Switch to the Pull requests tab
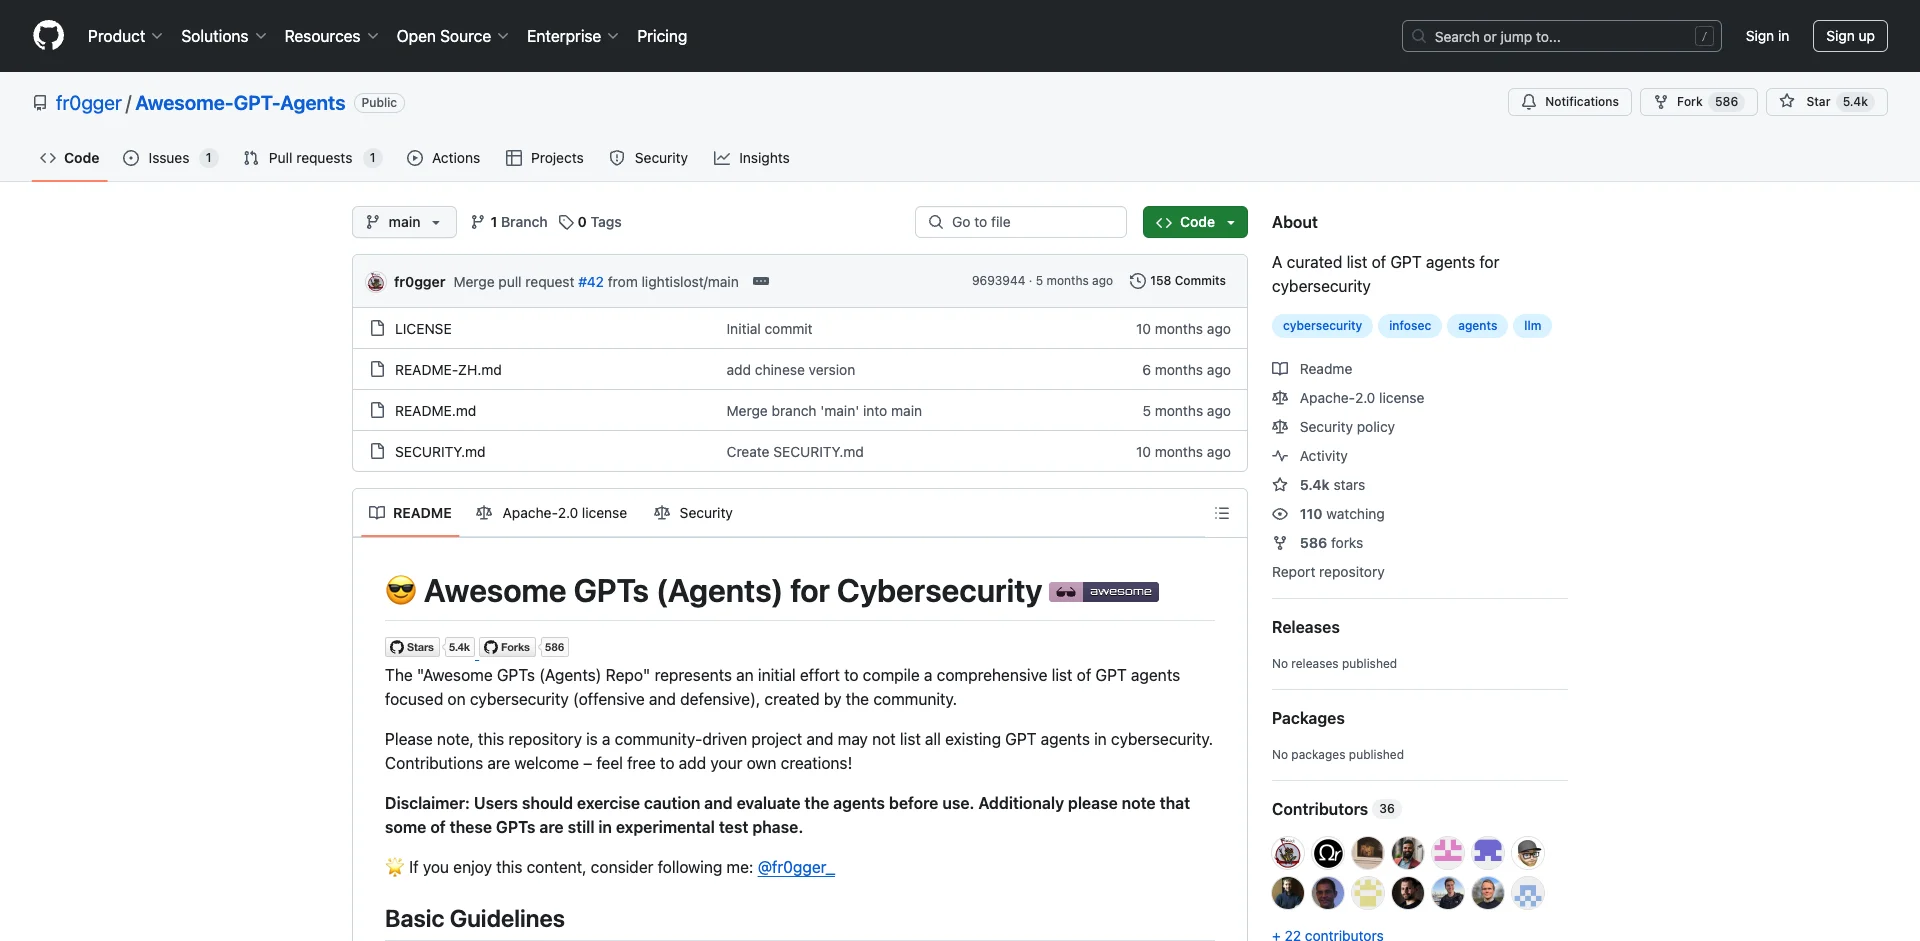The image size is (1920, 941). 312,158
